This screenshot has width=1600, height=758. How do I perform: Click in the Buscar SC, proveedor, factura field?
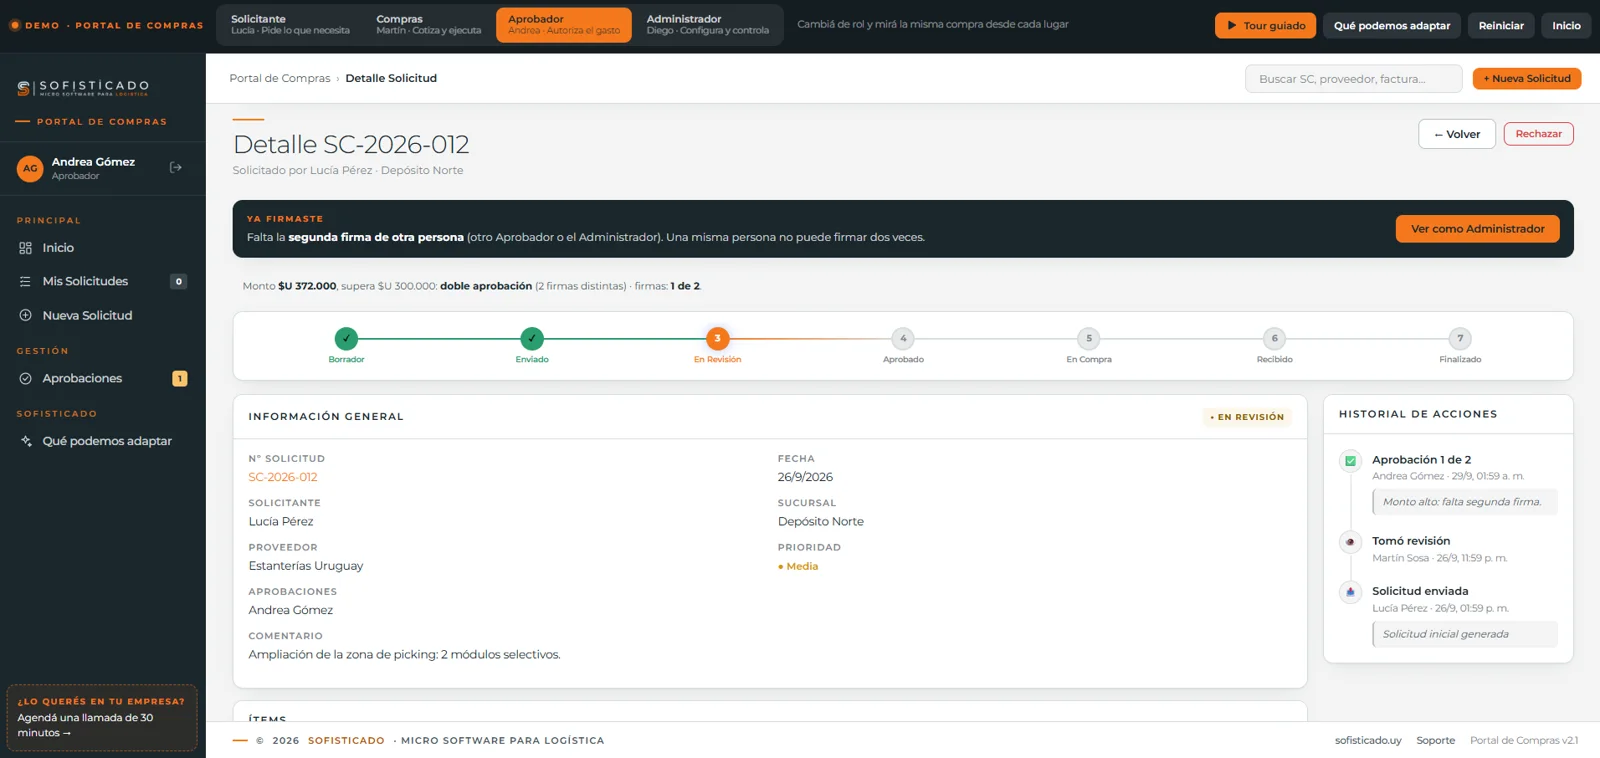[x=1353, y=79]
